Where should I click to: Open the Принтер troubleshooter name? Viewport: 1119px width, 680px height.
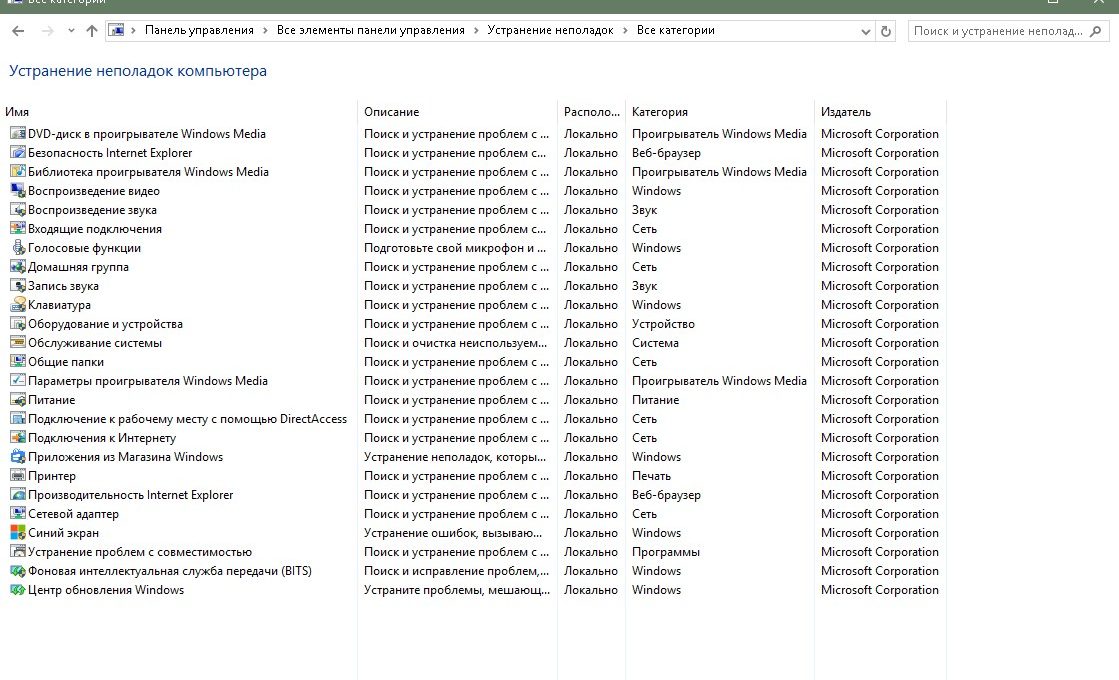51,476
